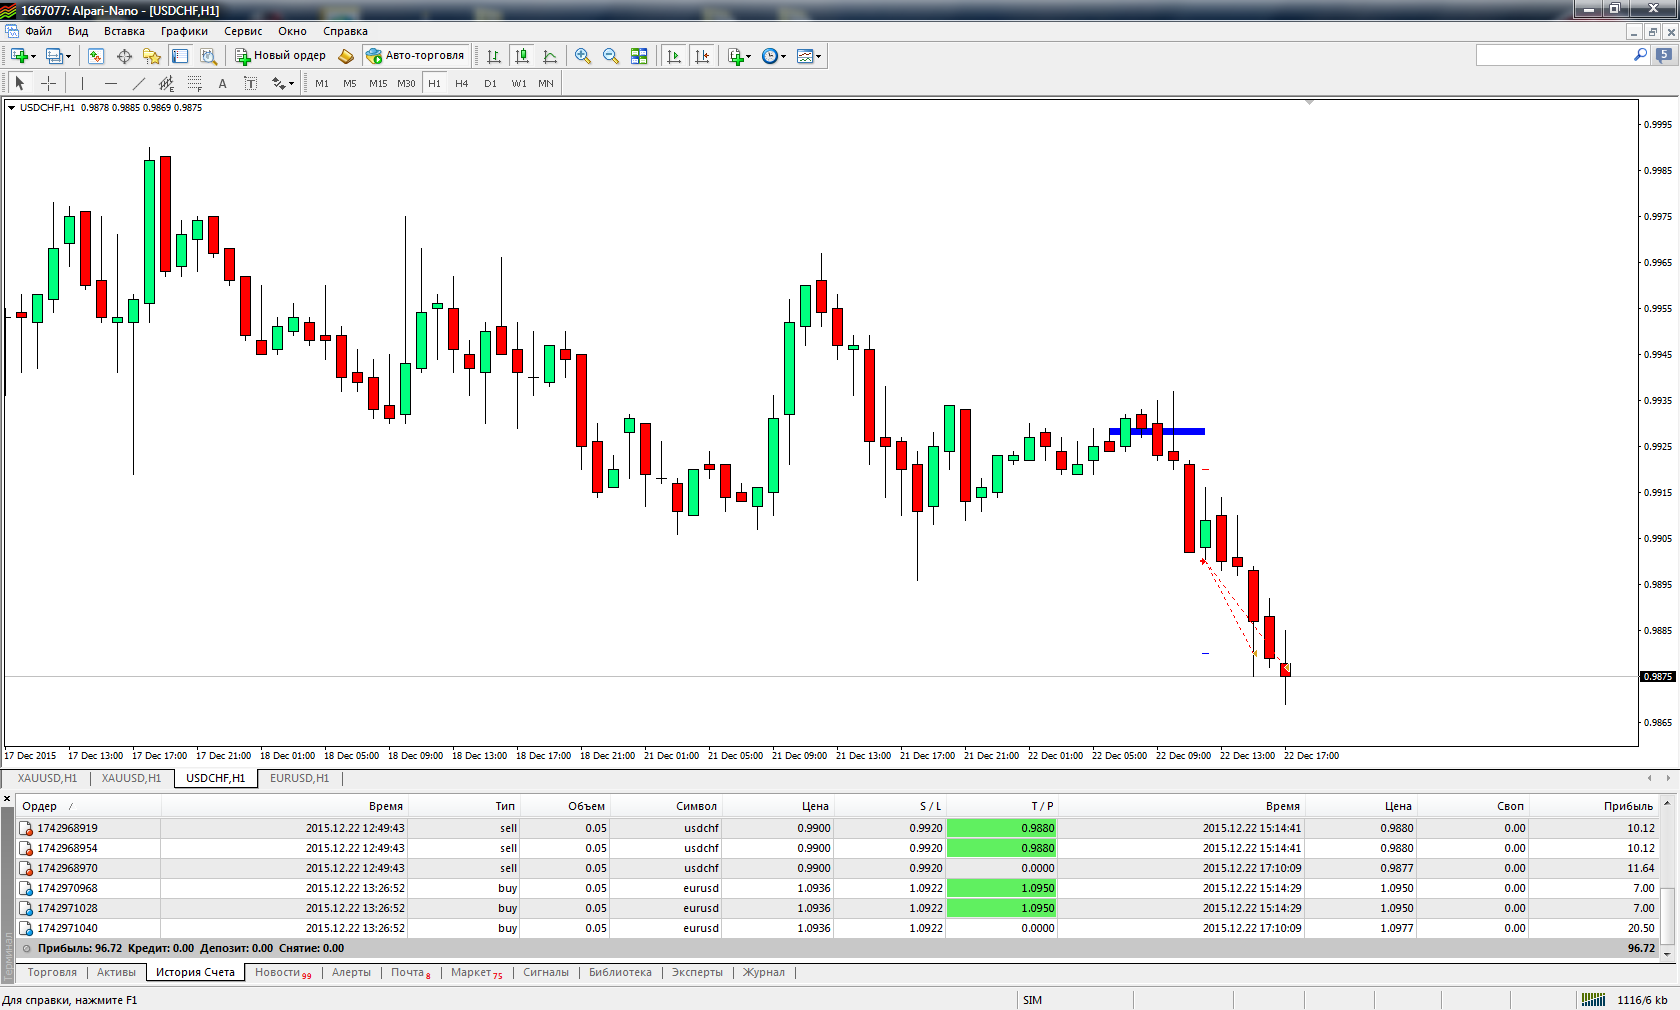Image resolution: width=1680 pixels, height=1010 pixels.
Task: Open the Сервис menu
Action: pos(243,31)
